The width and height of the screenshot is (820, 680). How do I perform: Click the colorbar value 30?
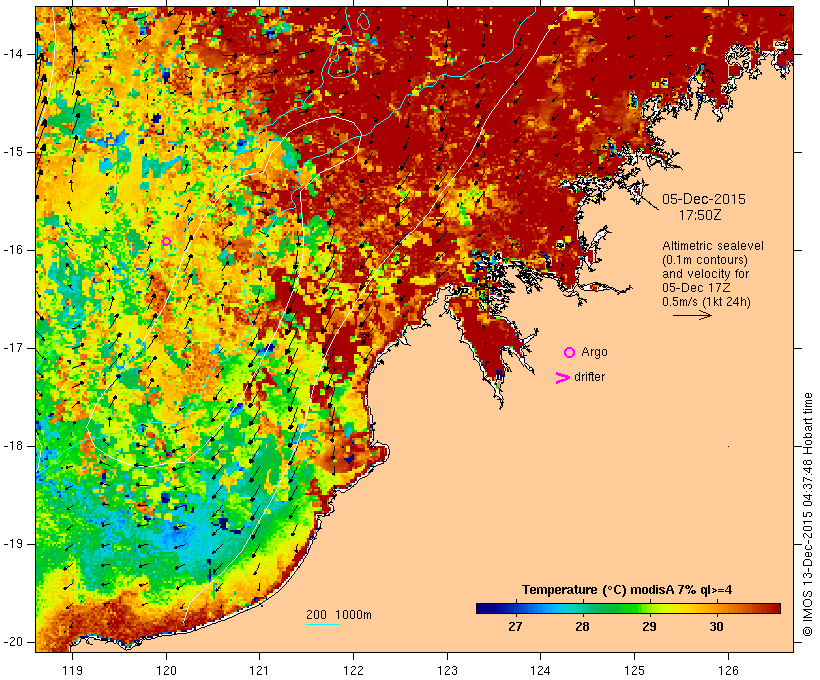click(x=716, y=626)
